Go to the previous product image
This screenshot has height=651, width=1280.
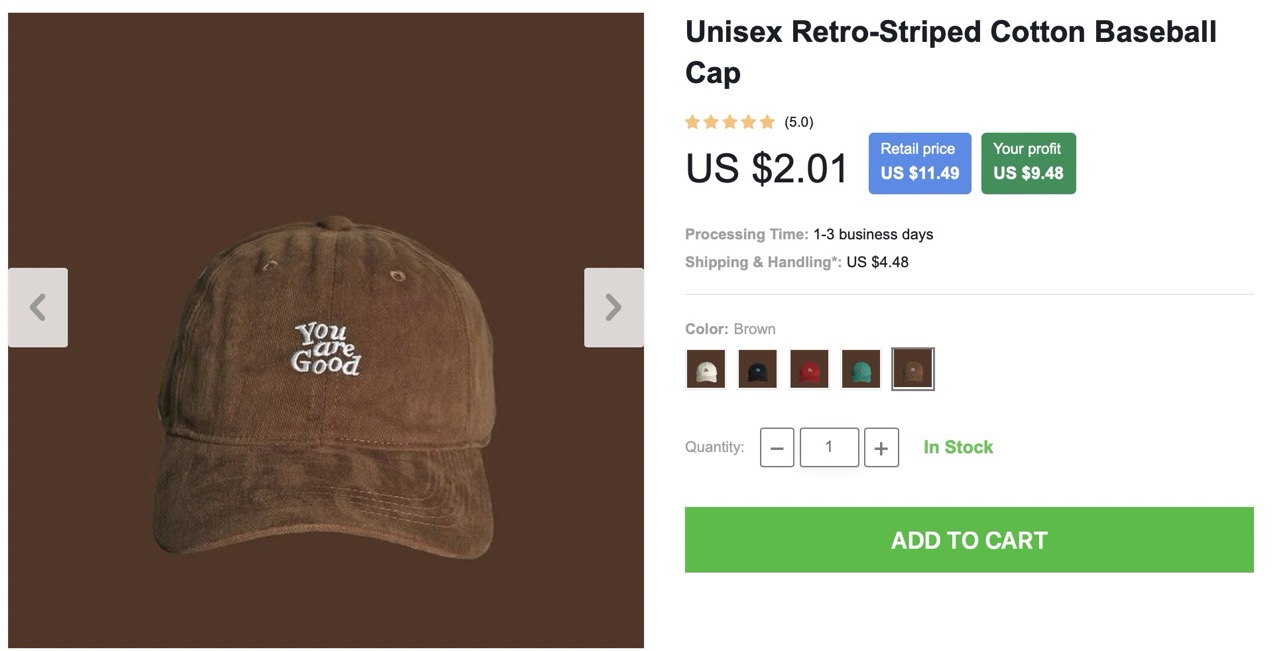click(38, 307)
